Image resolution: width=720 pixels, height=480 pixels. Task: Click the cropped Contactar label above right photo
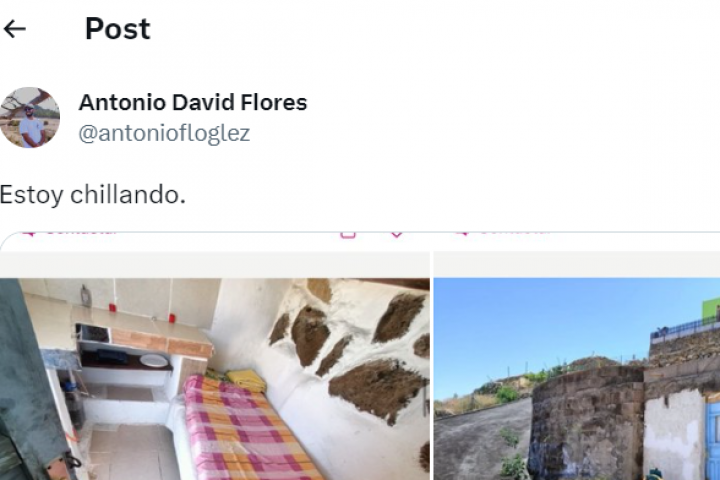503,233
